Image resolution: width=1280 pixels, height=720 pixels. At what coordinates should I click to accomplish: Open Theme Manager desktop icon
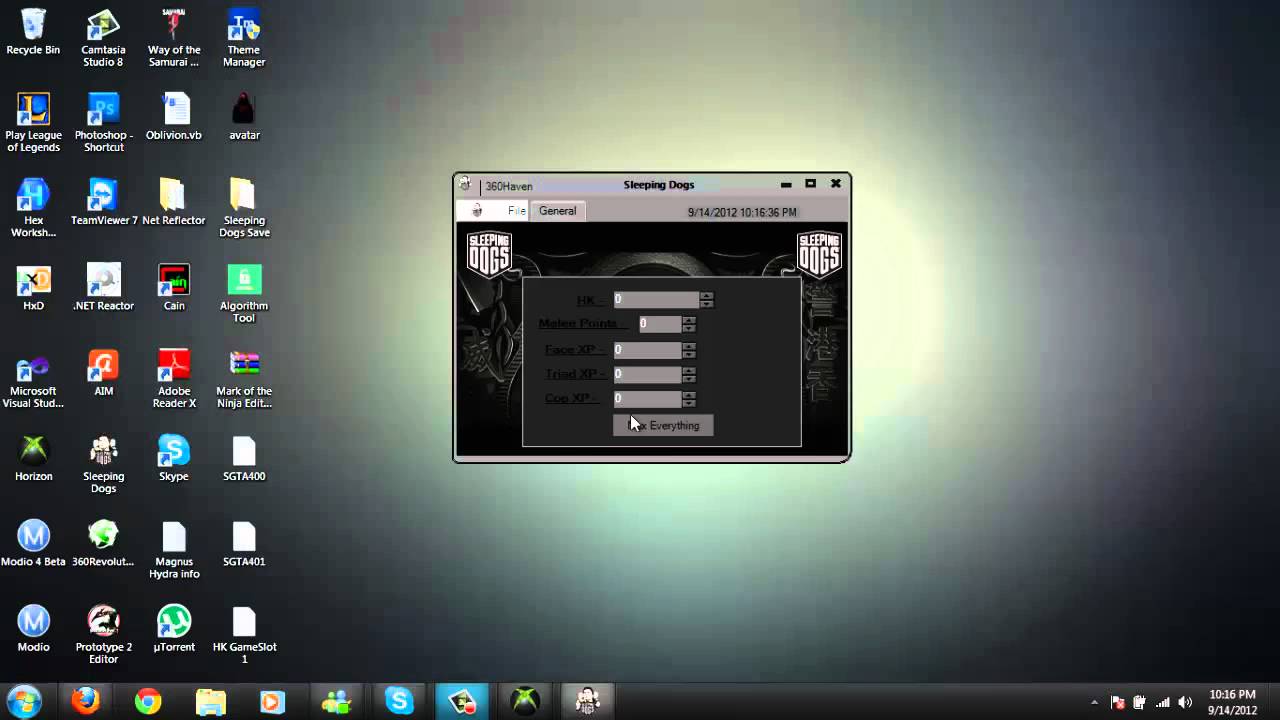point(244,38)
